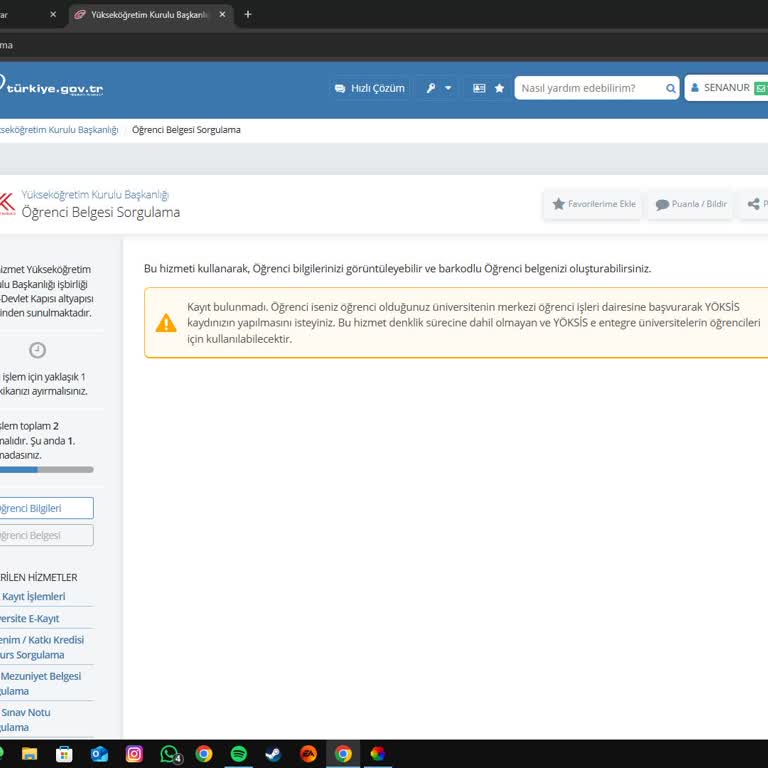Launch Steam from the taskbar
768x768 pixels.
(273, 754)
